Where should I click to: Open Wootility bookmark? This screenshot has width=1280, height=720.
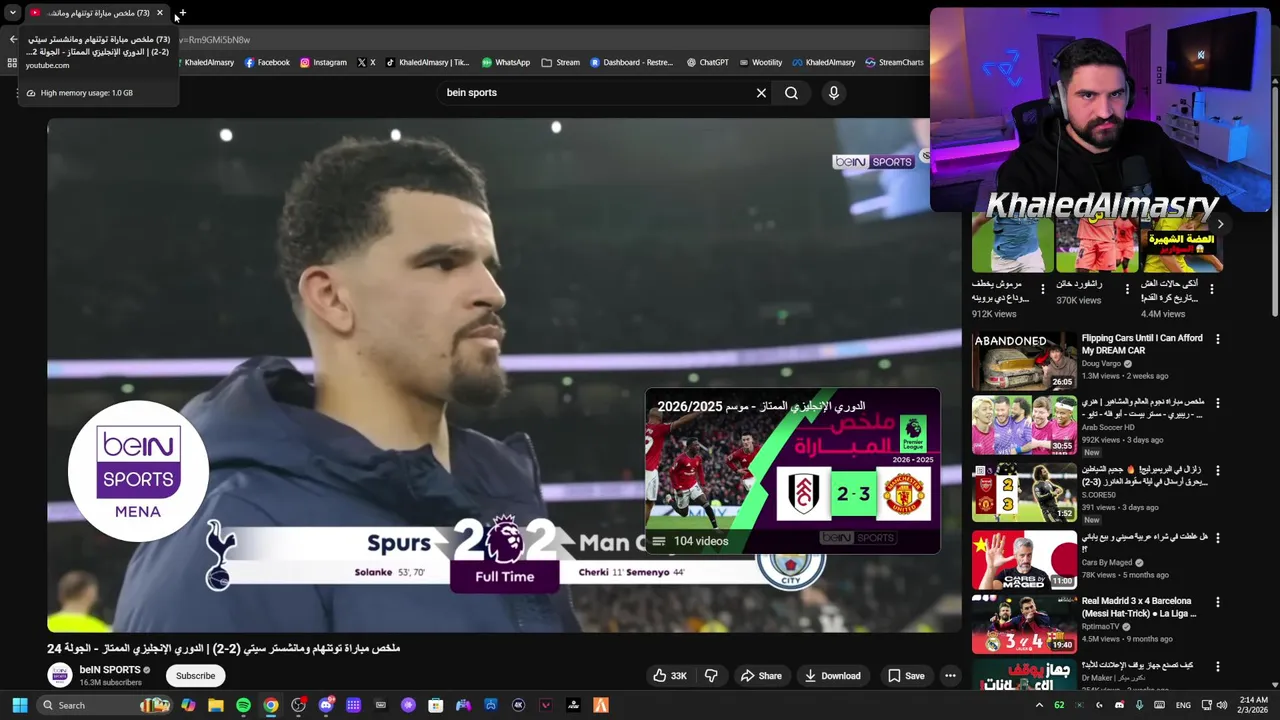pyautogui.click(x=760, y=62)
